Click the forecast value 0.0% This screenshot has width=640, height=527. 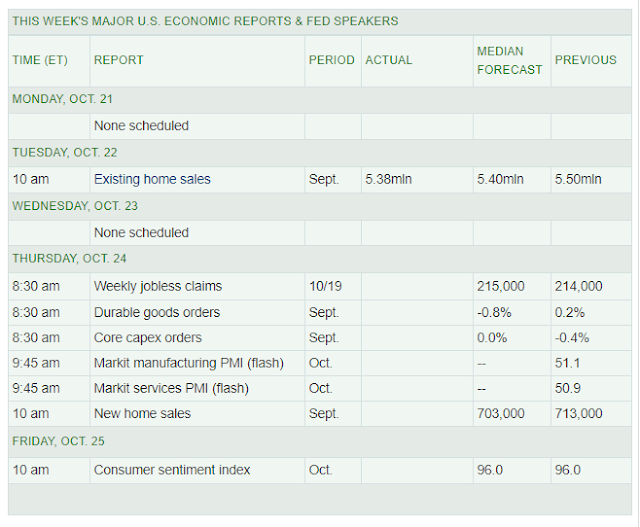[x=492, y=338]
